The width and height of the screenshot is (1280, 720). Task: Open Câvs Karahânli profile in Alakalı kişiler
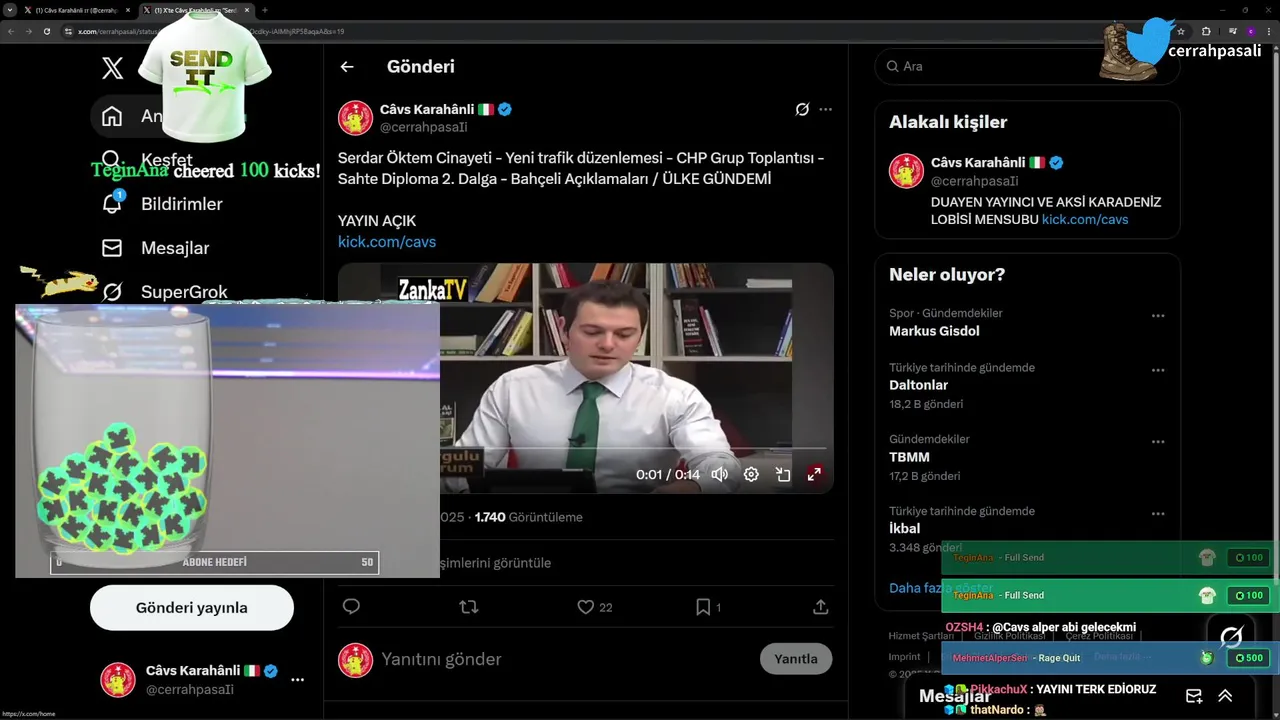[978, 162]
